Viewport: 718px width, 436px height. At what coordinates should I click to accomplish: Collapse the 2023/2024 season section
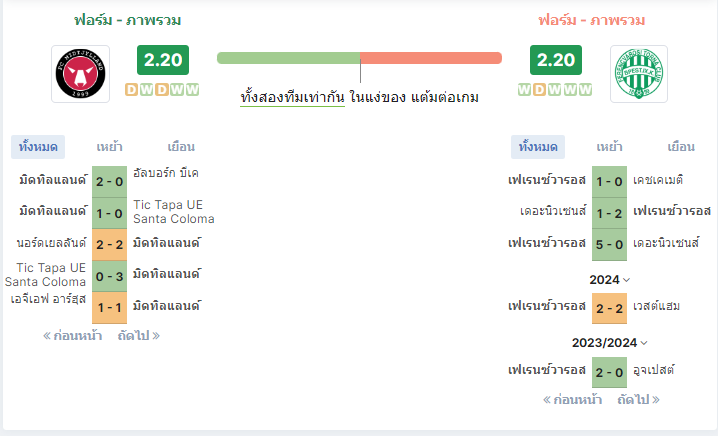click(609, 343)
